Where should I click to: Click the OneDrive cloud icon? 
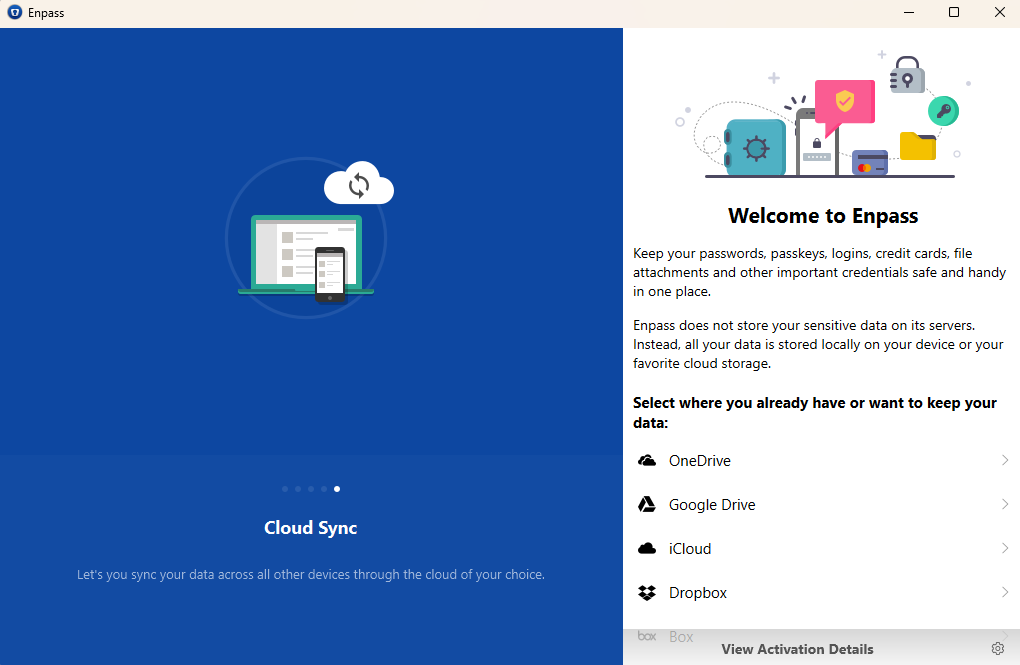point(647,461)
